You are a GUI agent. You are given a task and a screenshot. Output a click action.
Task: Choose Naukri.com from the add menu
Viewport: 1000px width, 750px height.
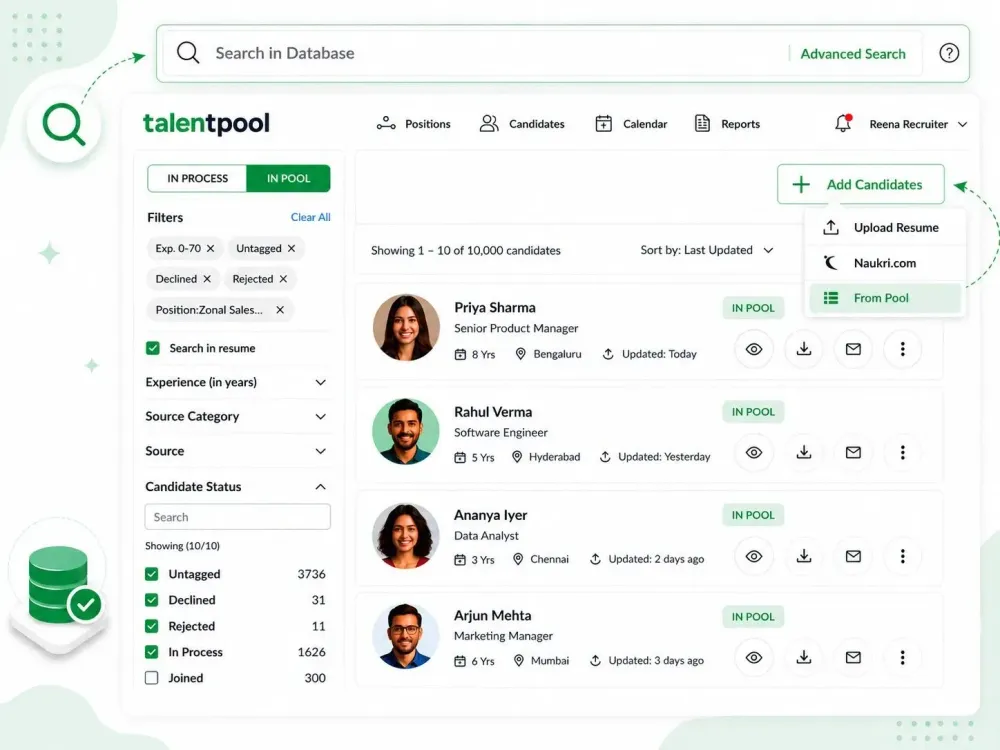[885, 263]
